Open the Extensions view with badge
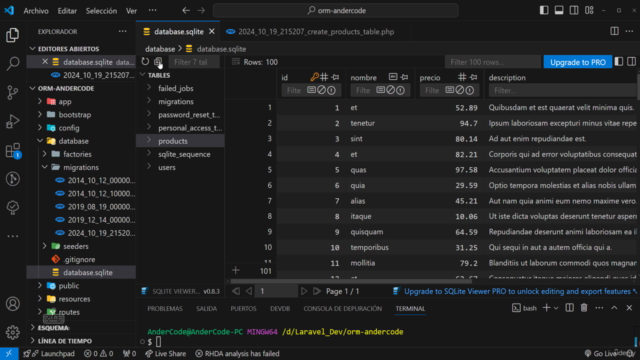The width and height of the screenshot is (640, 360). (13, 150)
